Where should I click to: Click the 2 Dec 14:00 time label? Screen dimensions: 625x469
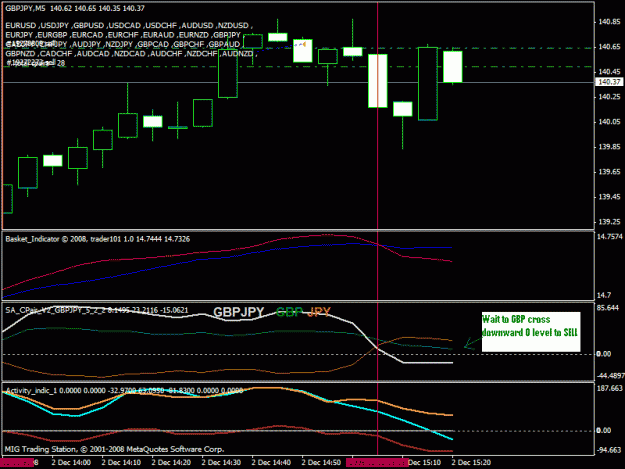71,463
